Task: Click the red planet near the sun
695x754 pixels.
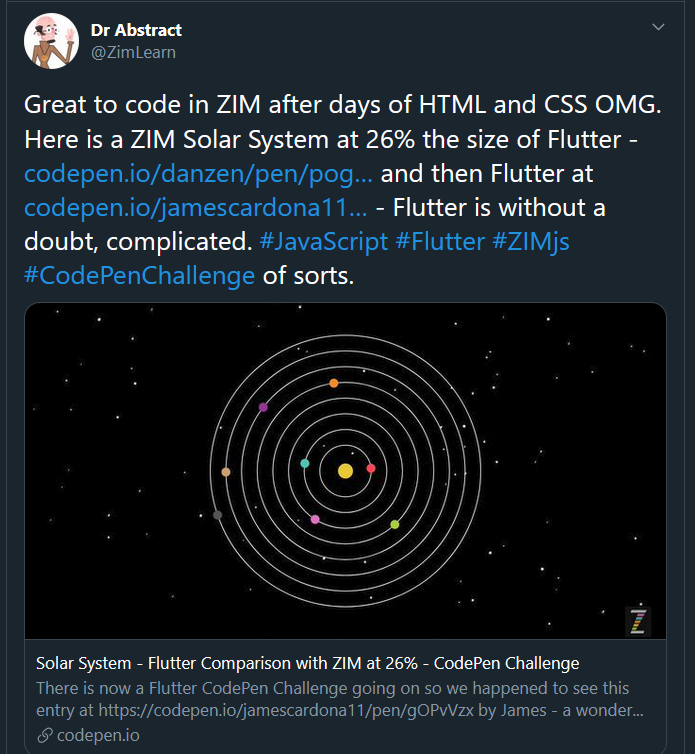Action: tap(371, 468)
